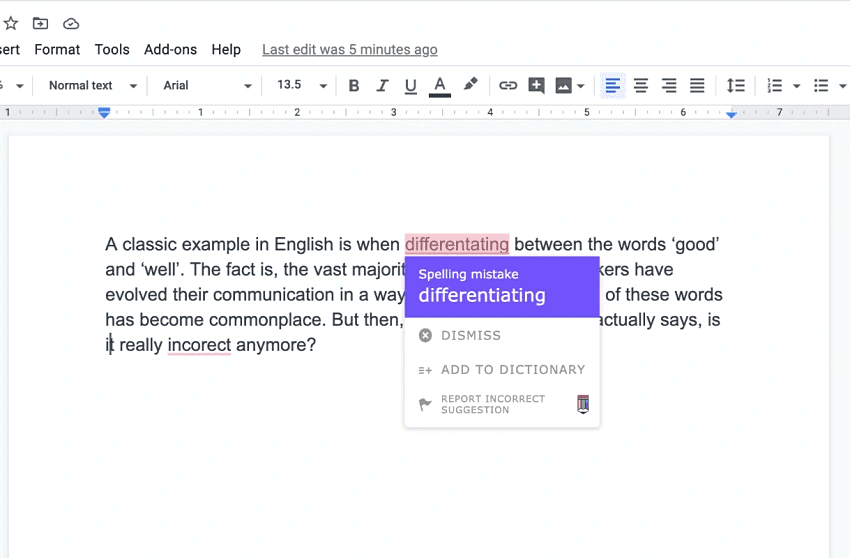Image resolution: width=850 pixels, height=558 pixels.
Task: Star this document
Action: click(11, 23)
